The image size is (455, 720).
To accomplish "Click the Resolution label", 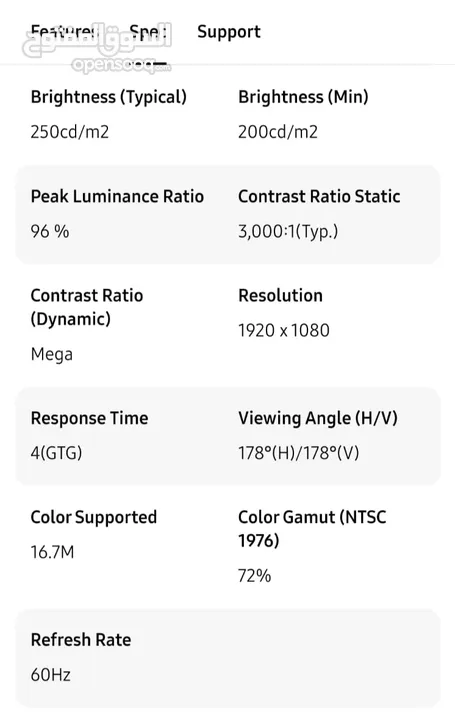I will pos(280,295).
